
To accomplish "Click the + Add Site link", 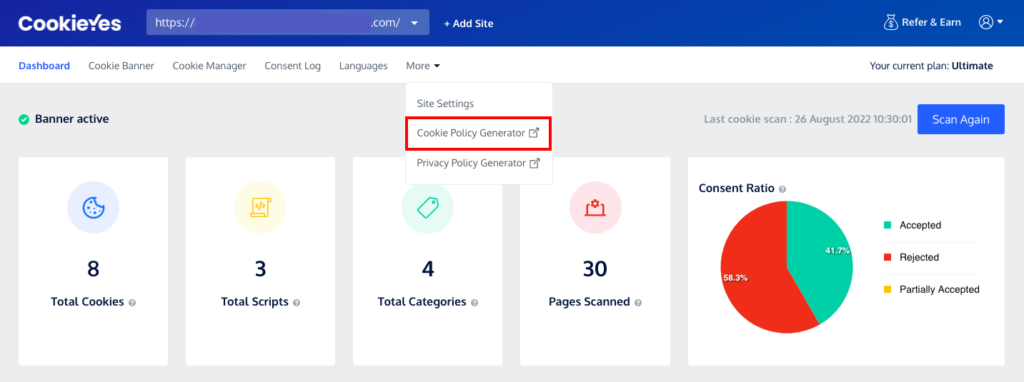I will (x=468, y=24).
